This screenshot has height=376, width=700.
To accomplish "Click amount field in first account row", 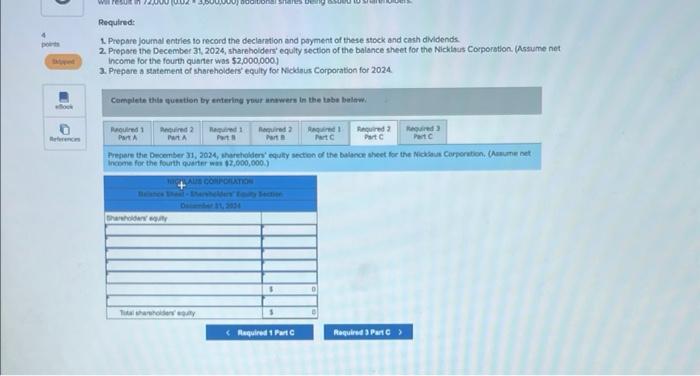I will pyautogui.click(x=289, y=230).
